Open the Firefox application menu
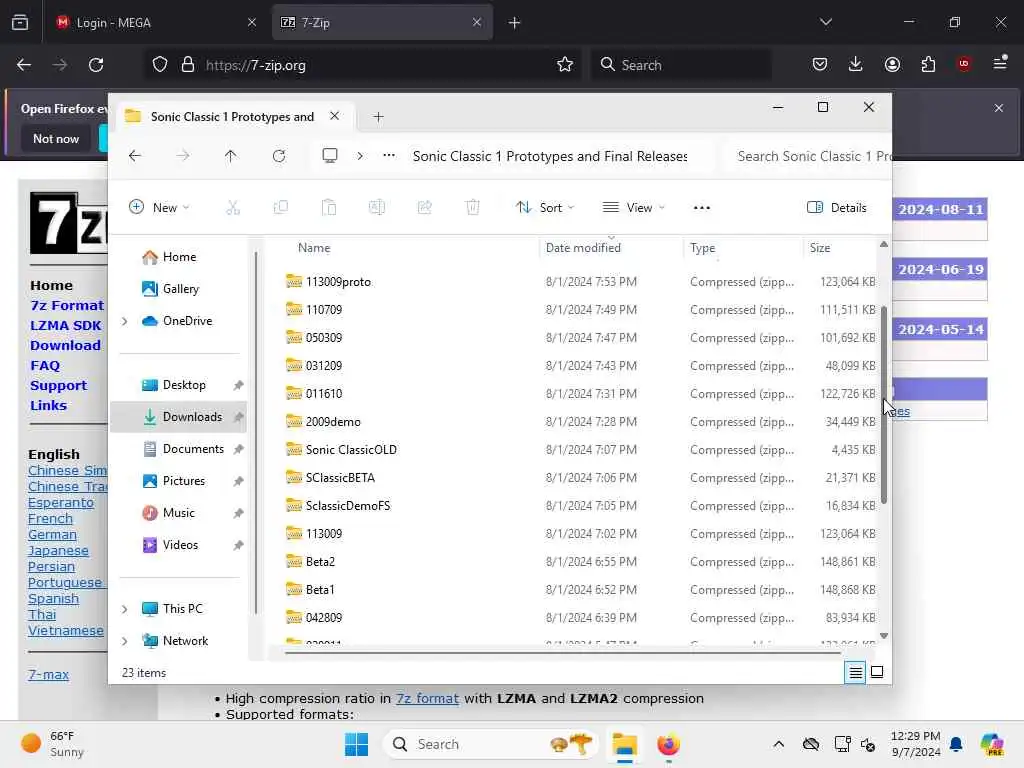The height and width of the screenshot is (768, 1024). click(1000, 64)
